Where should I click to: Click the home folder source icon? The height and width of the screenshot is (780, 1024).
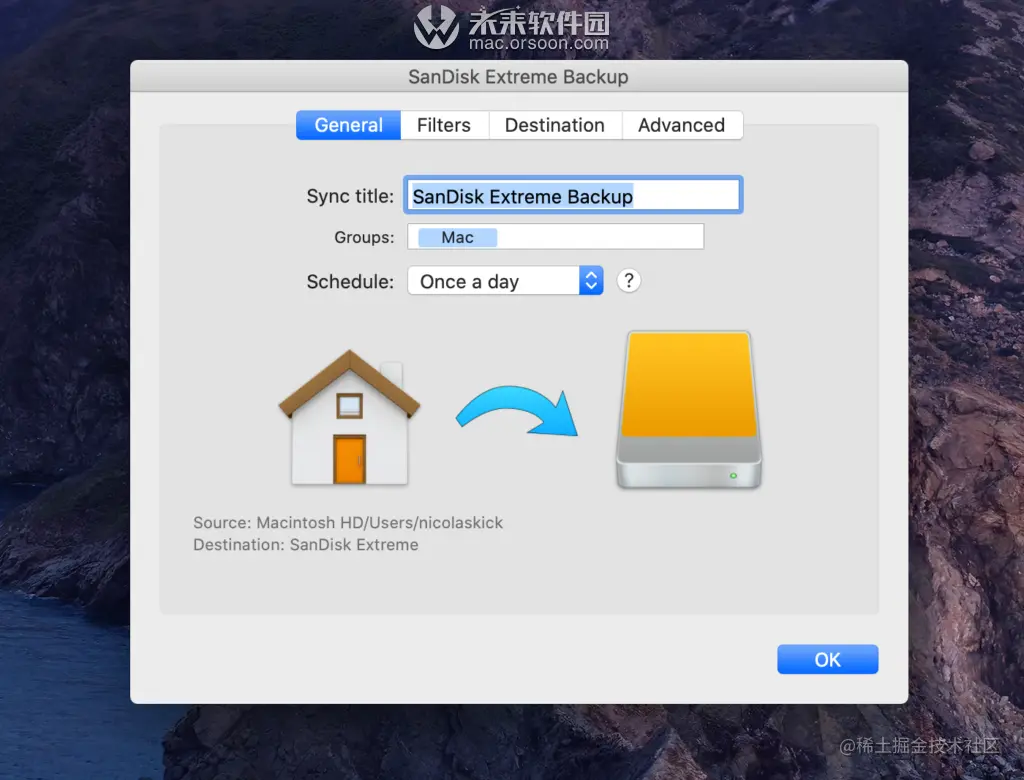[x=349, y=417]
